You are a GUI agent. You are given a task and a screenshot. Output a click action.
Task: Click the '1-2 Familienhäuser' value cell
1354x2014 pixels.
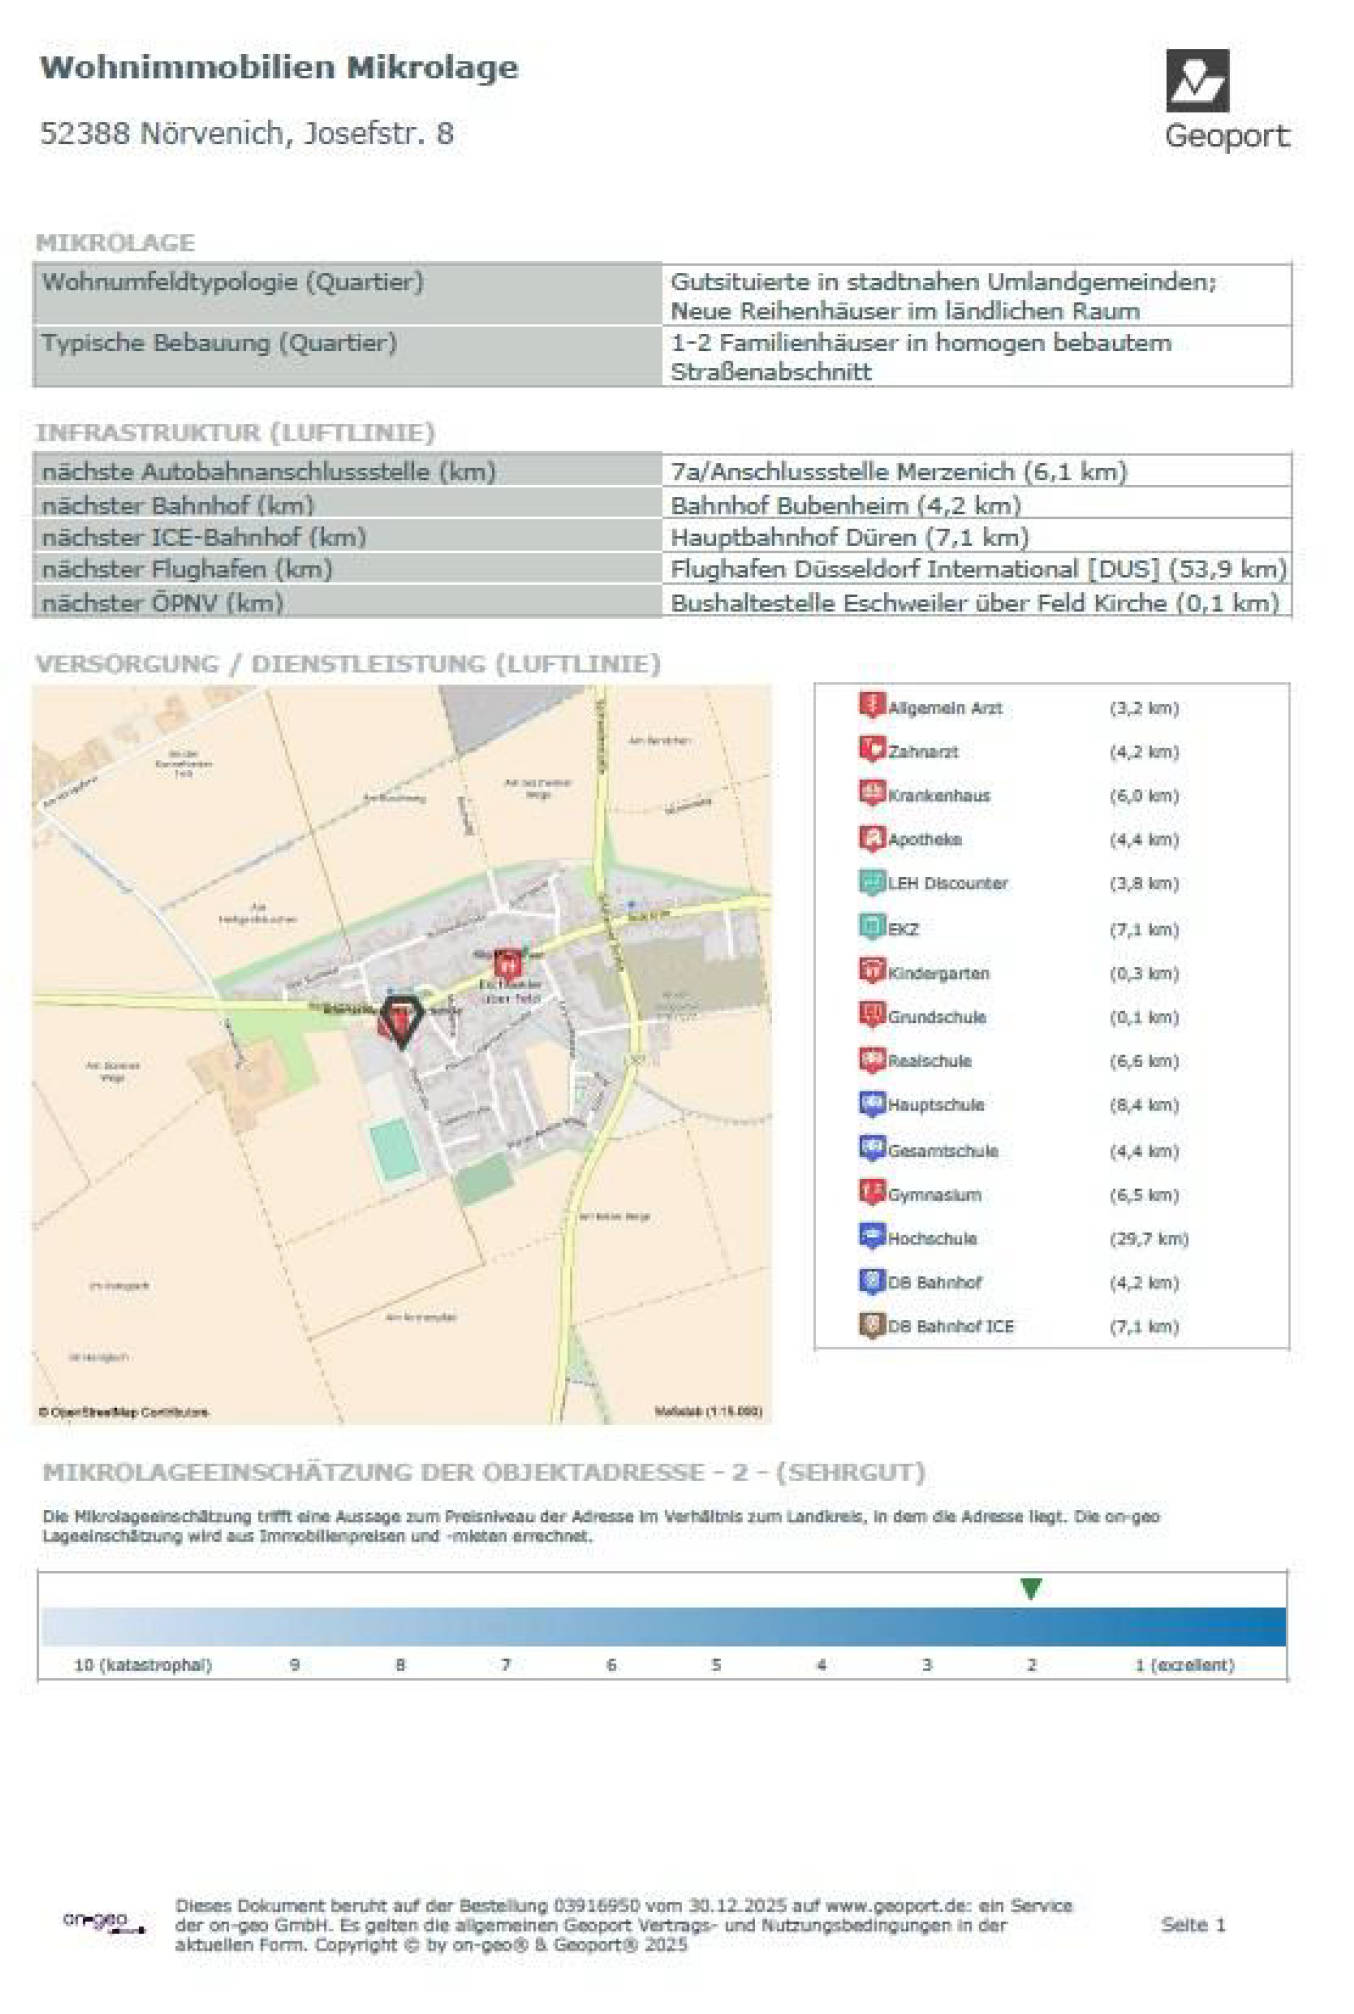976,356
